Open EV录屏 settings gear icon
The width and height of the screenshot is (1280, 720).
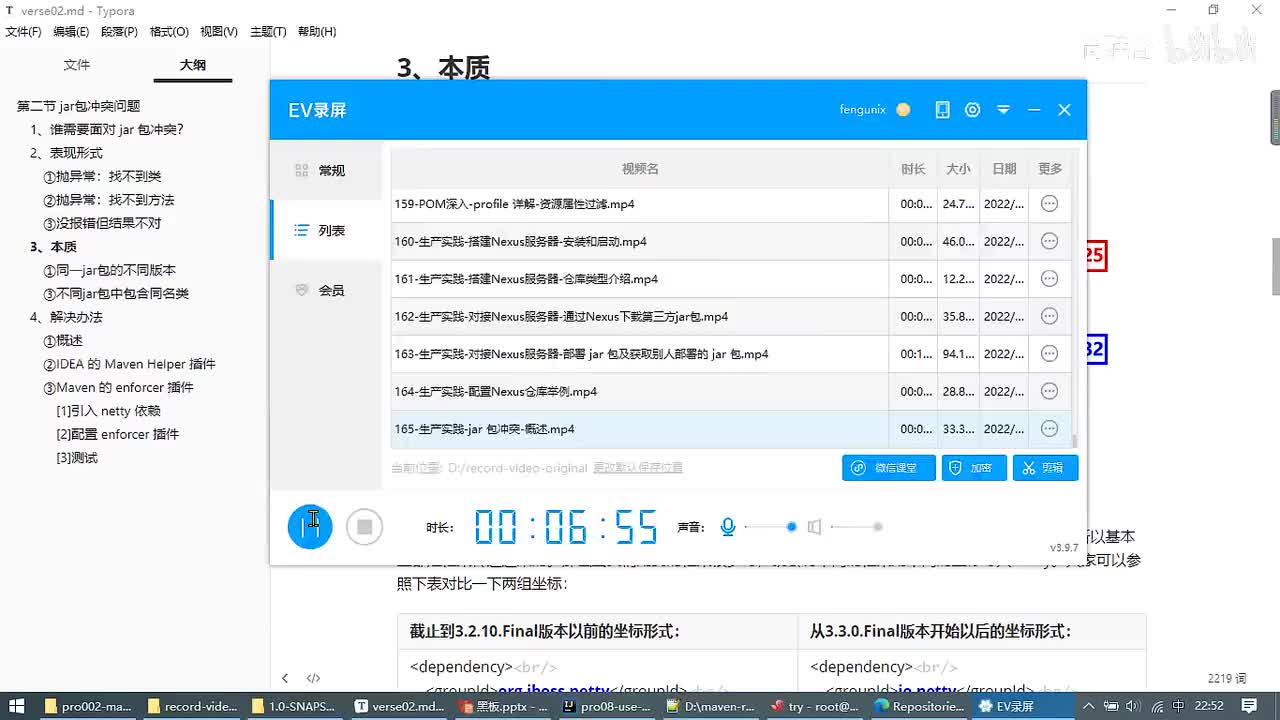coord(972,110)
